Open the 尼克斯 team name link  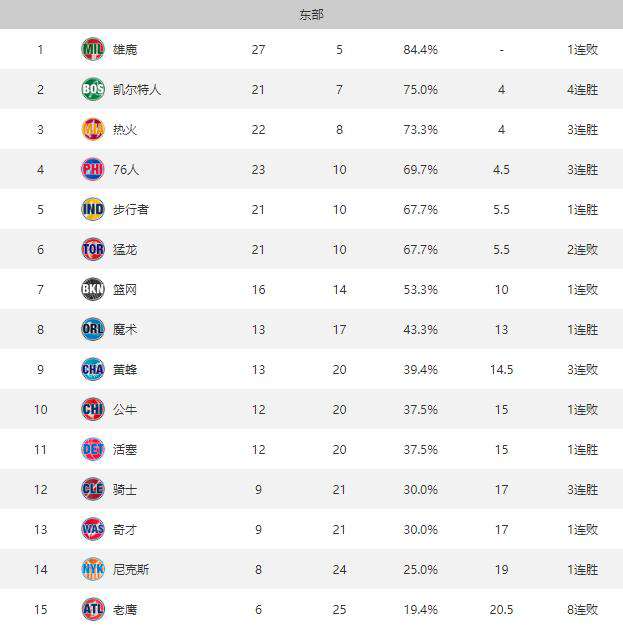(x=131, y=569)
